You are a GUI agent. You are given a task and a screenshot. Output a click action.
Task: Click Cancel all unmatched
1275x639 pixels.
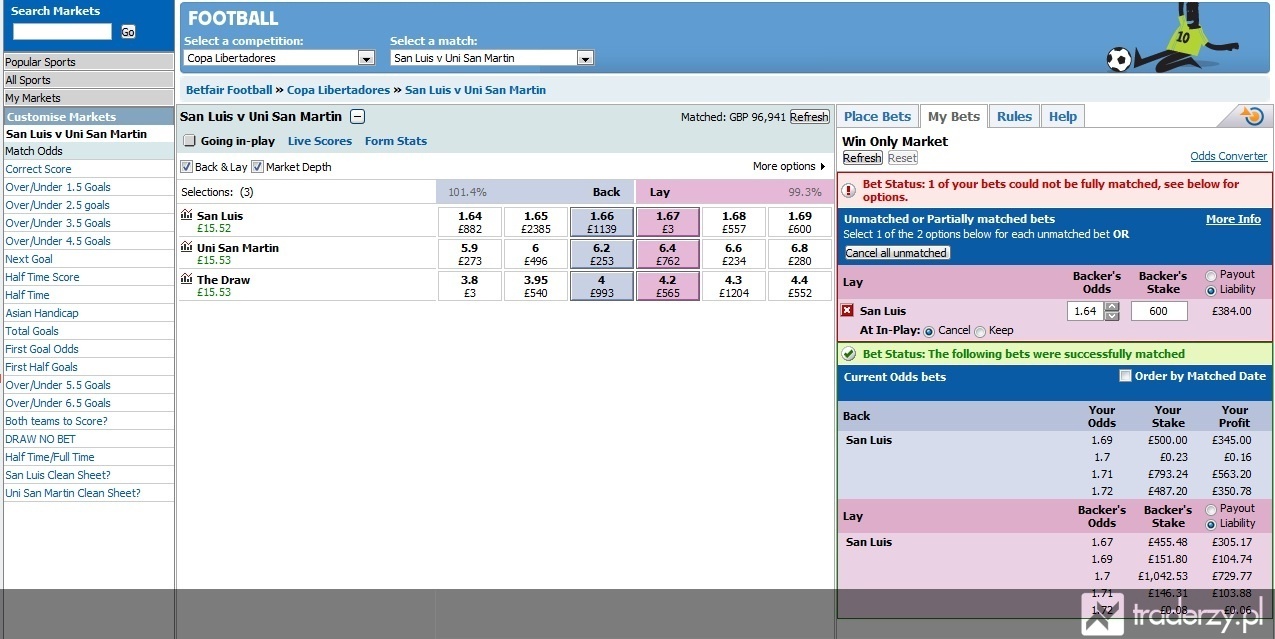click(x=896, y=253)
